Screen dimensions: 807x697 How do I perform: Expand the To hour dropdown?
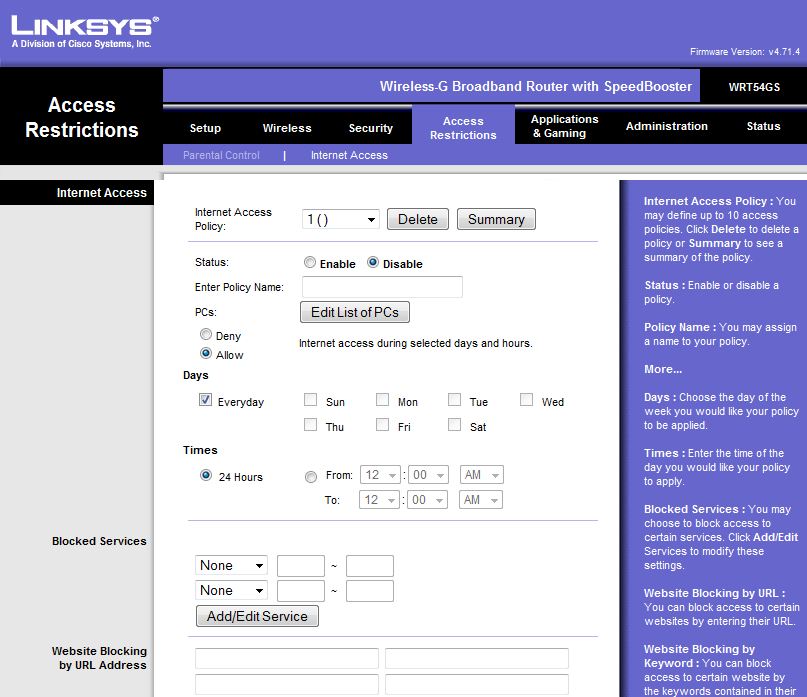coord(379,500)
